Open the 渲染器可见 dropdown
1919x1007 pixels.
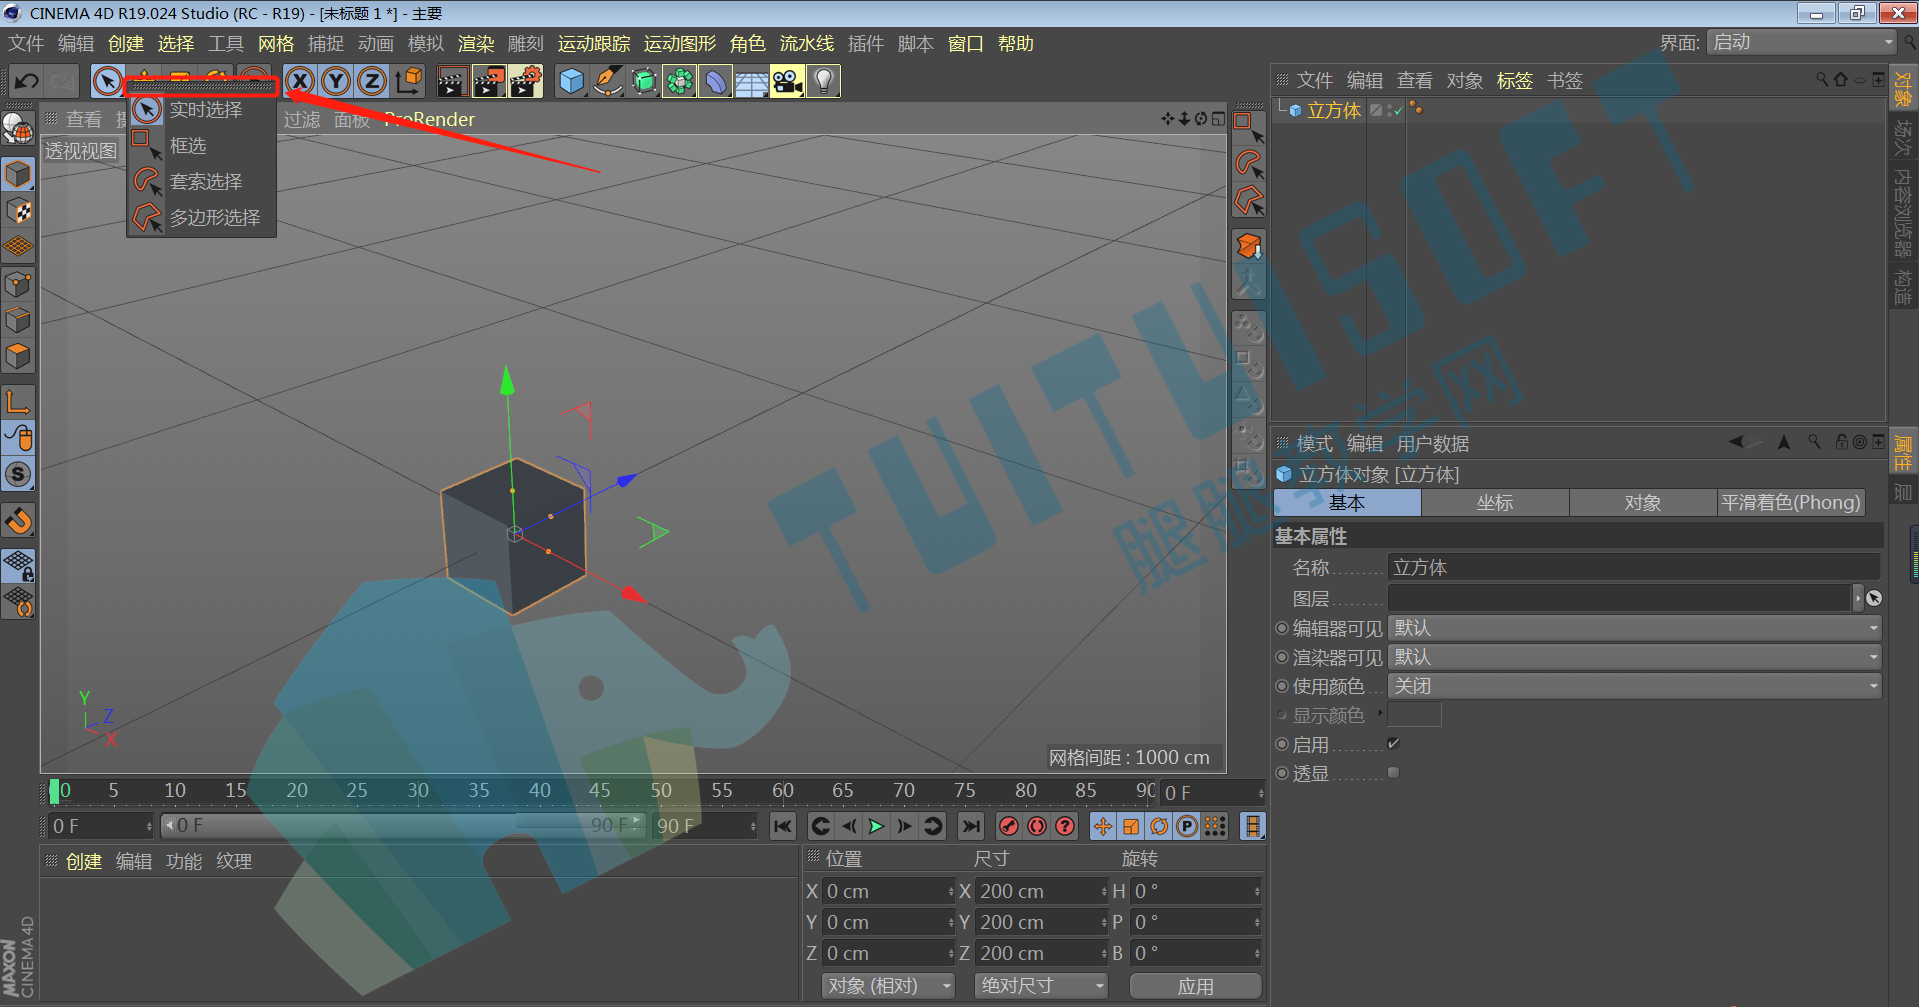[x=1634, y=657]
